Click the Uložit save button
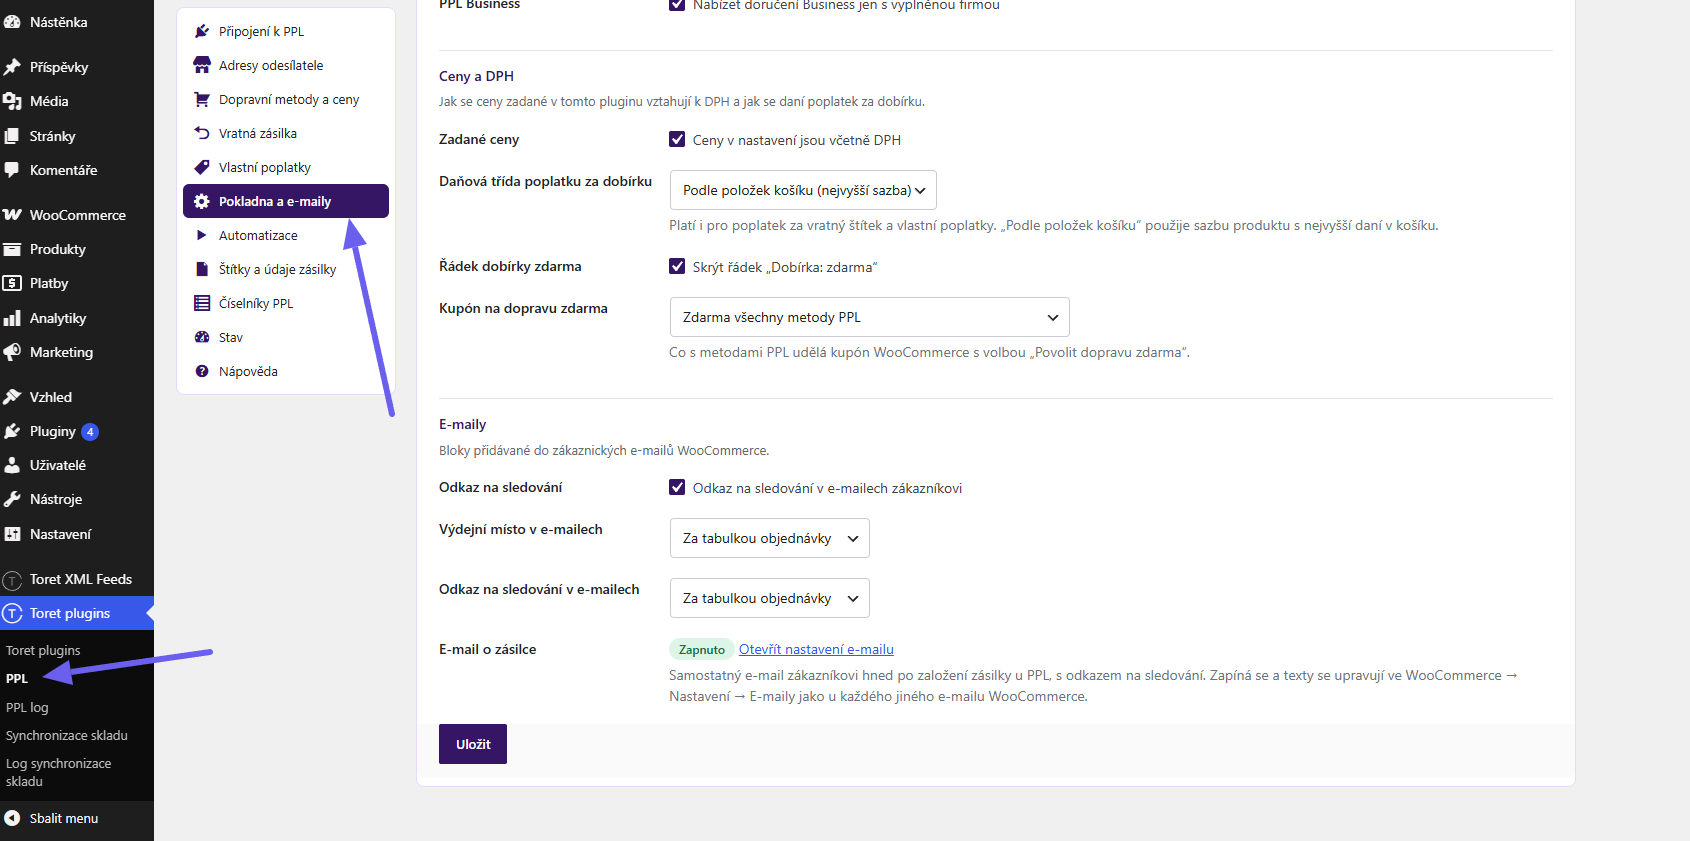Screen dimensions: 1690x841 pos(473,744)
